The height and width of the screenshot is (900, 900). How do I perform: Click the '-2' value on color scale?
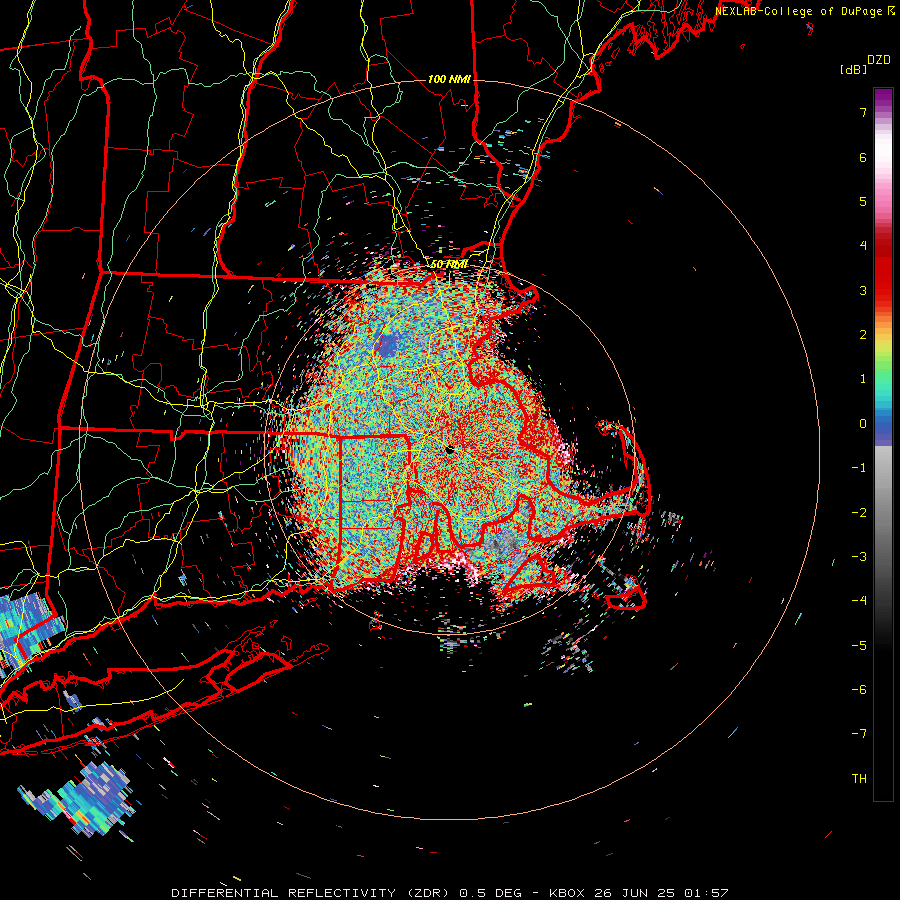tap(859, 513)
